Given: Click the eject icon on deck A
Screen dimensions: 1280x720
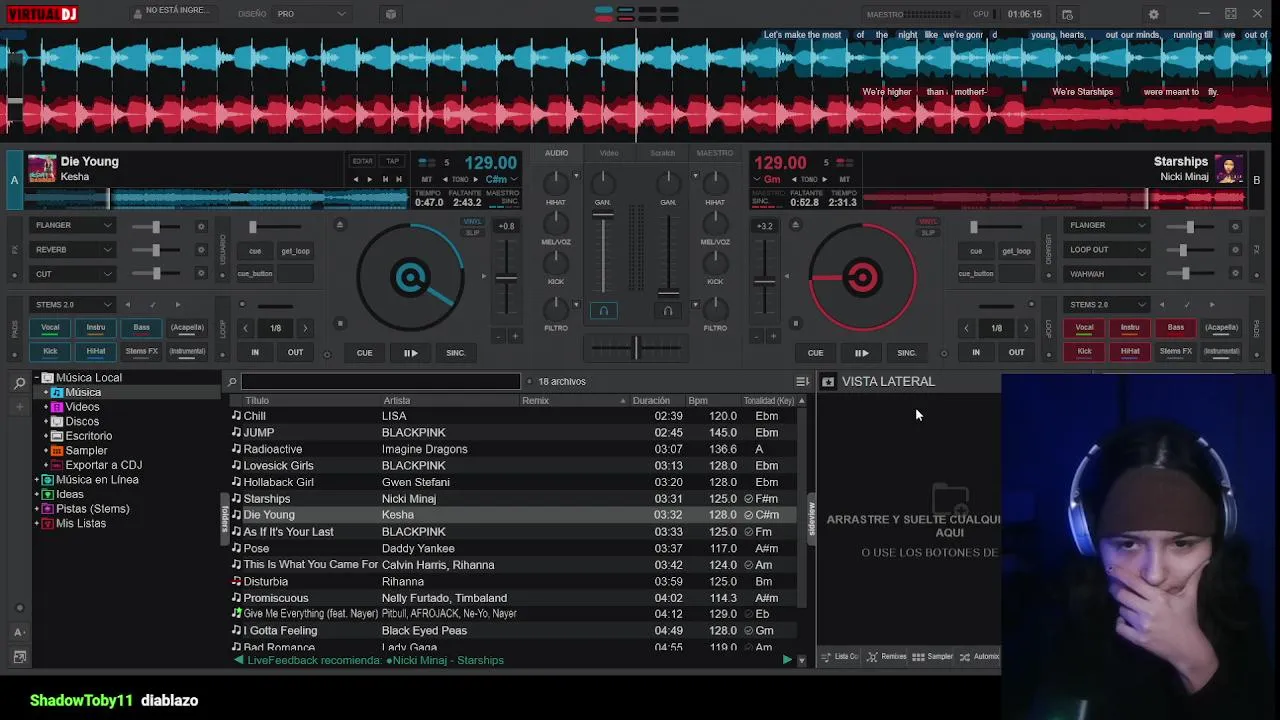Looking at the screenshot, I should (339, 225).
